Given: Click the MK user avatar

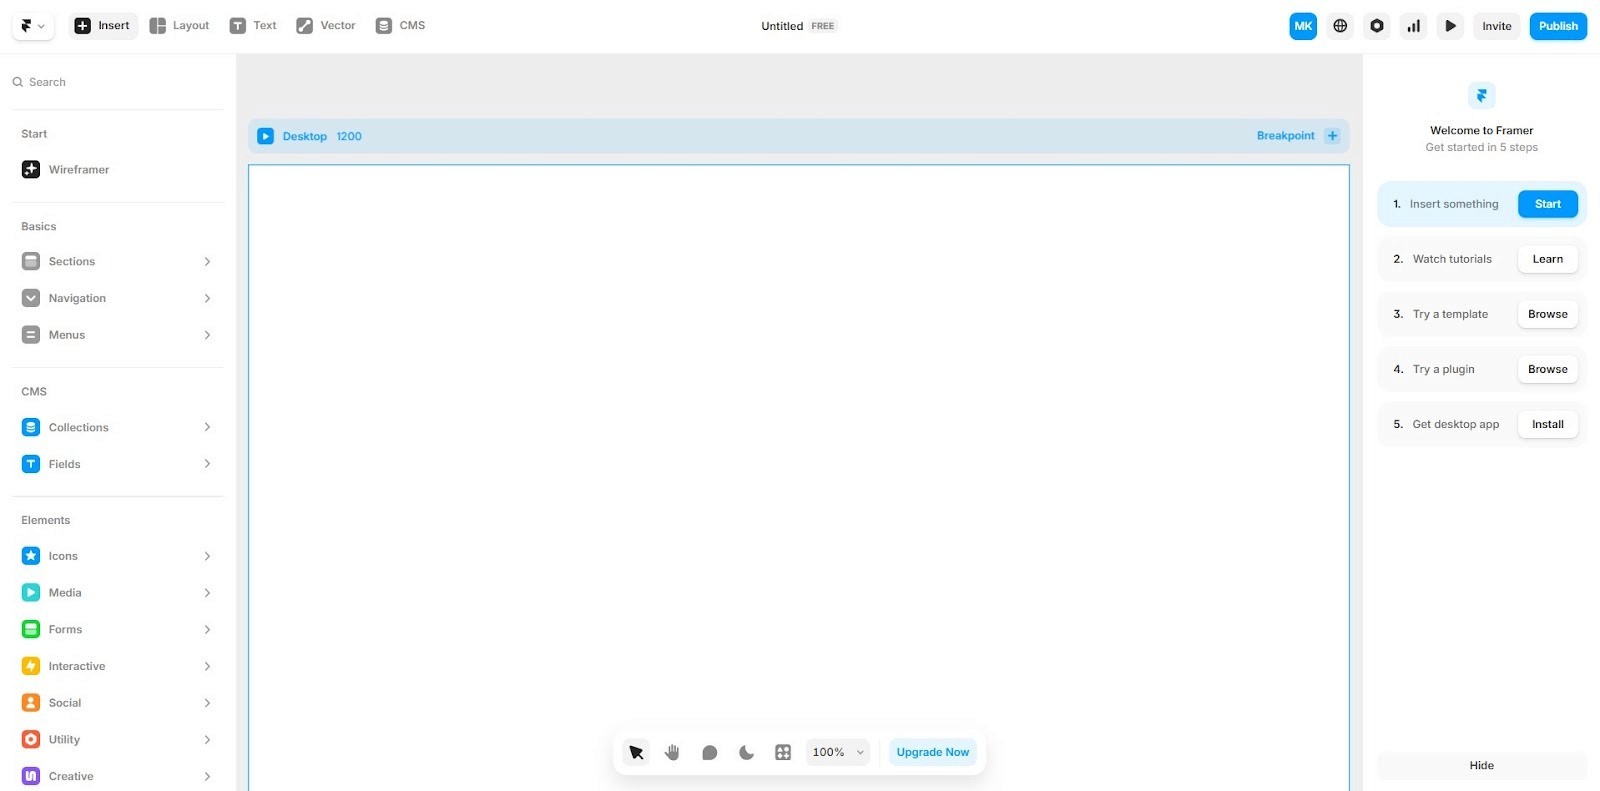Looking at the screenshot, I should pos(1303,26).
